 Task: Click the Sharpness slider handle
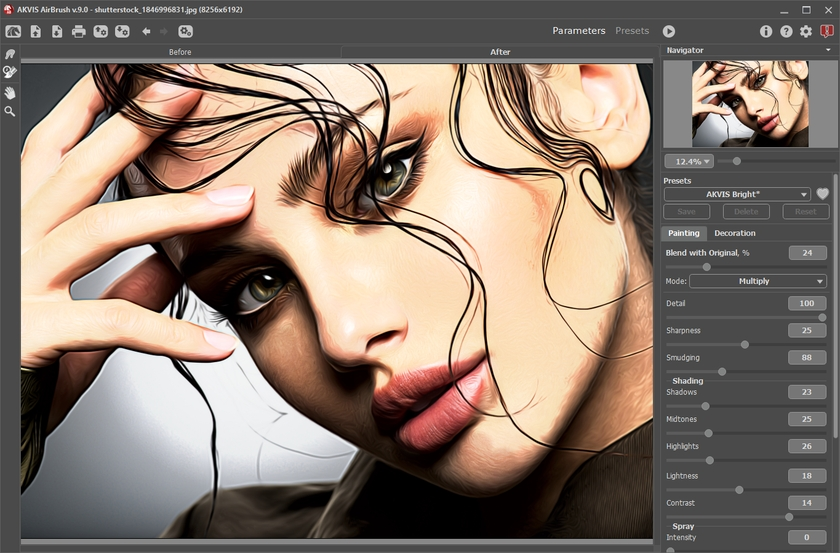coord(745,344)
